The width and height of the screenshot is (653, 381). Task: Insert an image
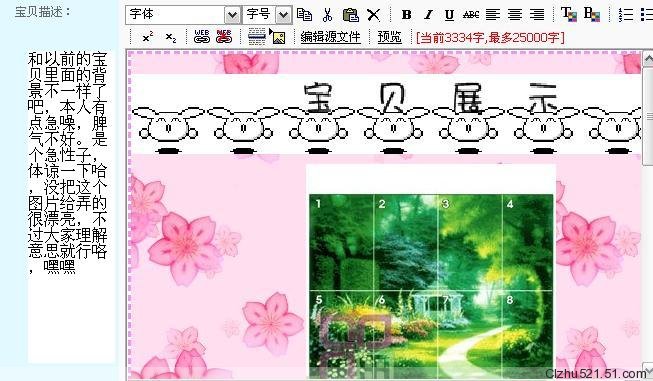pos(278,37)
